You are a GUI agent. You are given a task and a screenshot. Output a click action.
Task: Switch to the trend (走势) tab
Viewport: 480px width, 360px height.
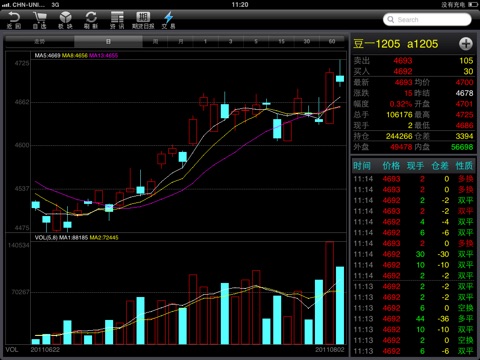tap(40, 41)
